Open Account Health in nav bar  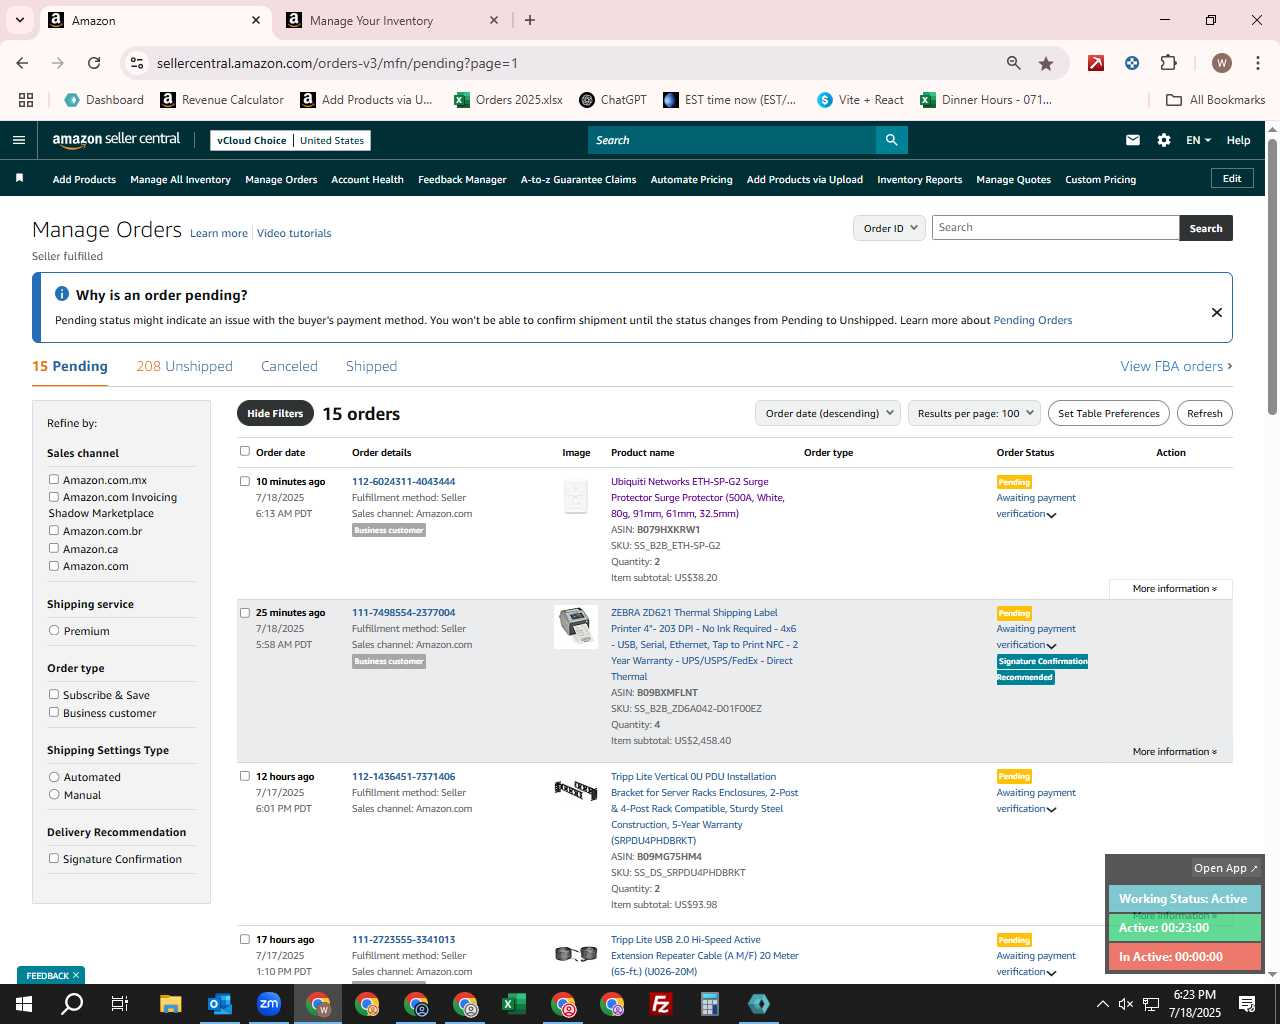coord(367,179)
